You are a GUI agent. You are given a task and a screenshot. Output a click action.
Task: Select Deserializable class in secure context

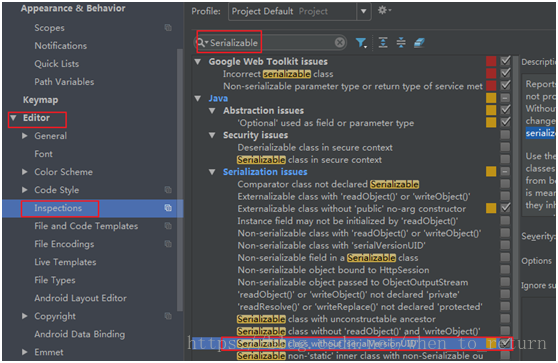point(315,147)
